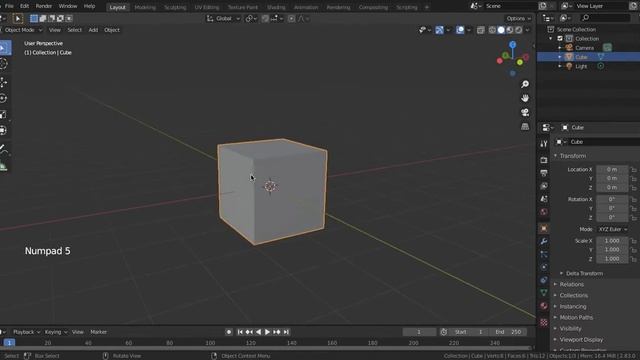Open the Edit menu

[x=24, y=6]
